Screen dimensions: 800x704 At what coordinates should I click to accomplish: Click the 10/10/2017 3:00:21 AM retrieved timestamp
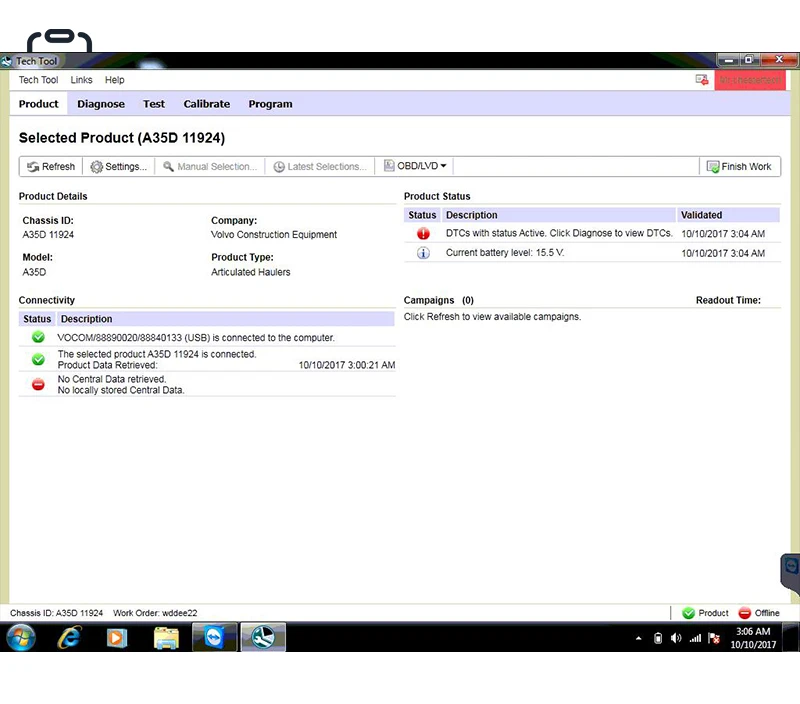tap(347, 365)
